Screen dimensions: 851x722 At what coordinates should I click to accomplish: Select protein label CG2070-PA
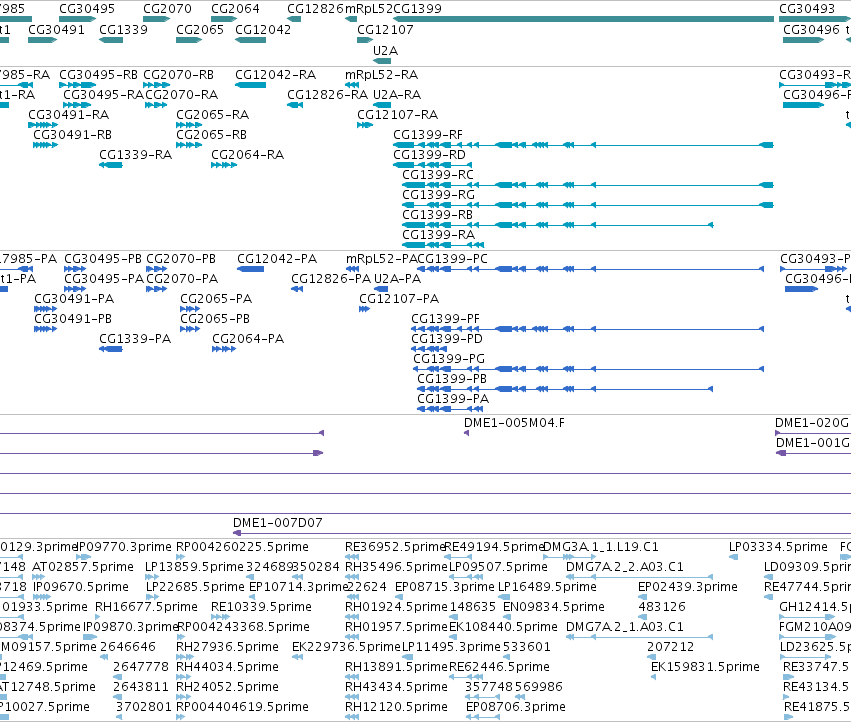[x=182, y=278]
